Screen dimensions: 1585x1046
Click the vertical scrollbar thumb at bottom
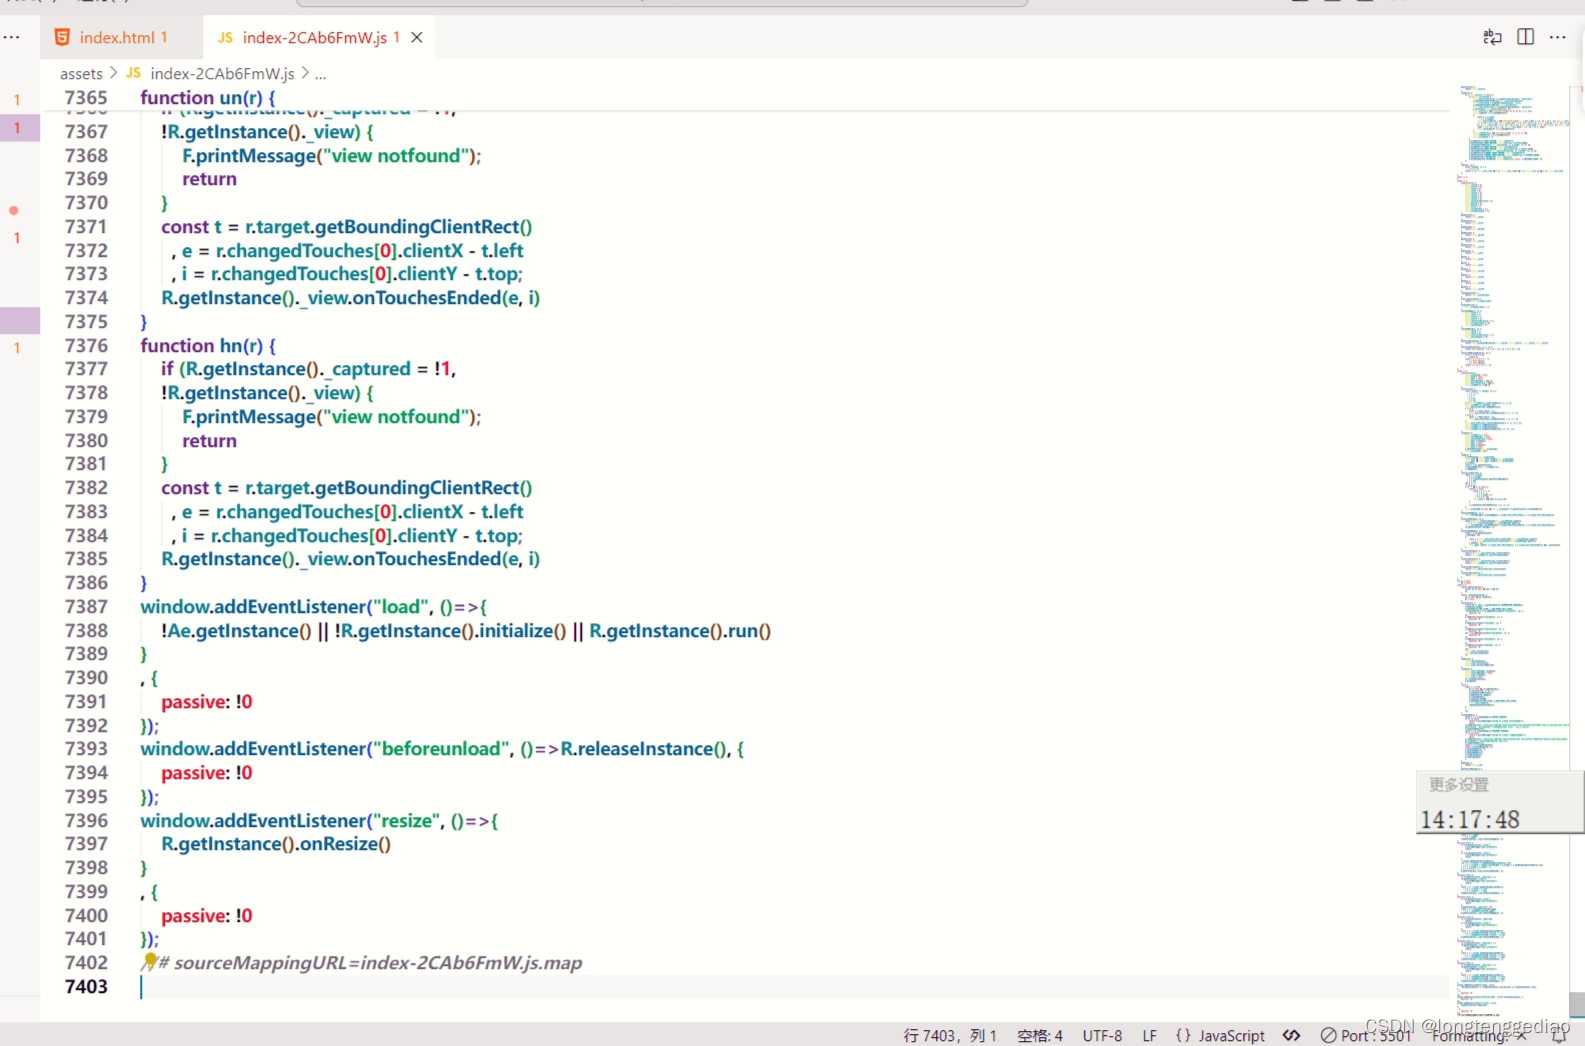(x=1577, y=1004)
